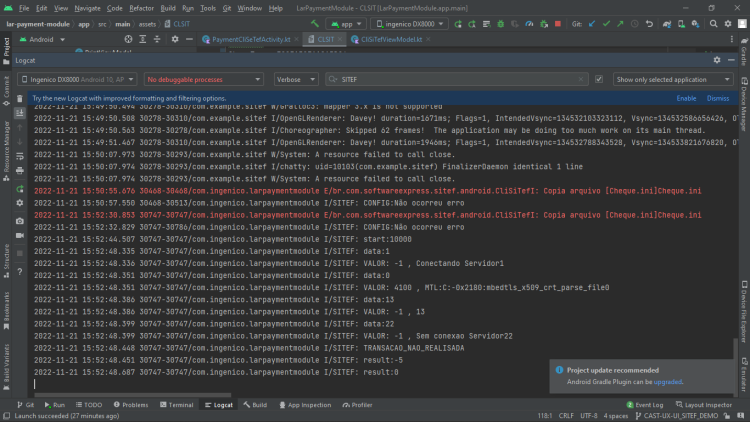Click Git Push green arrow

[620, 24]
